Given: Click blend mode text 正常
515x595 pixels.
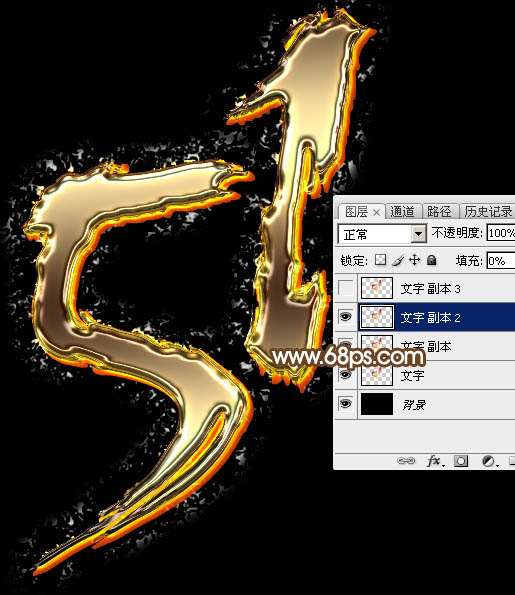Looking at the screenshot, I should [355, 235].
